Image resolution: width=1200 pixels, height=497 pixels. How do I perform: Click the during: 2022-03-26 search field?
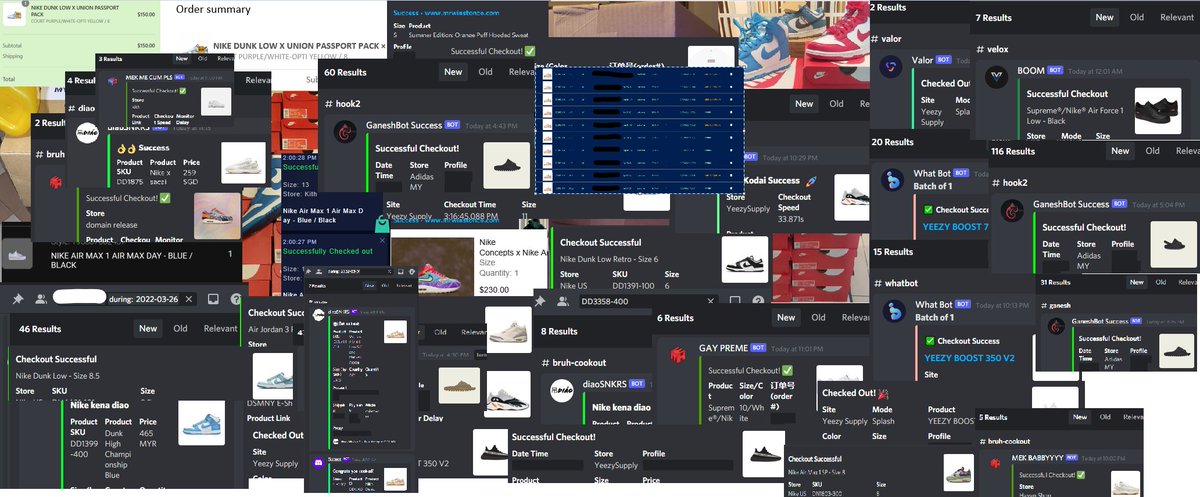pyautogui.click(x=126, y=298)
